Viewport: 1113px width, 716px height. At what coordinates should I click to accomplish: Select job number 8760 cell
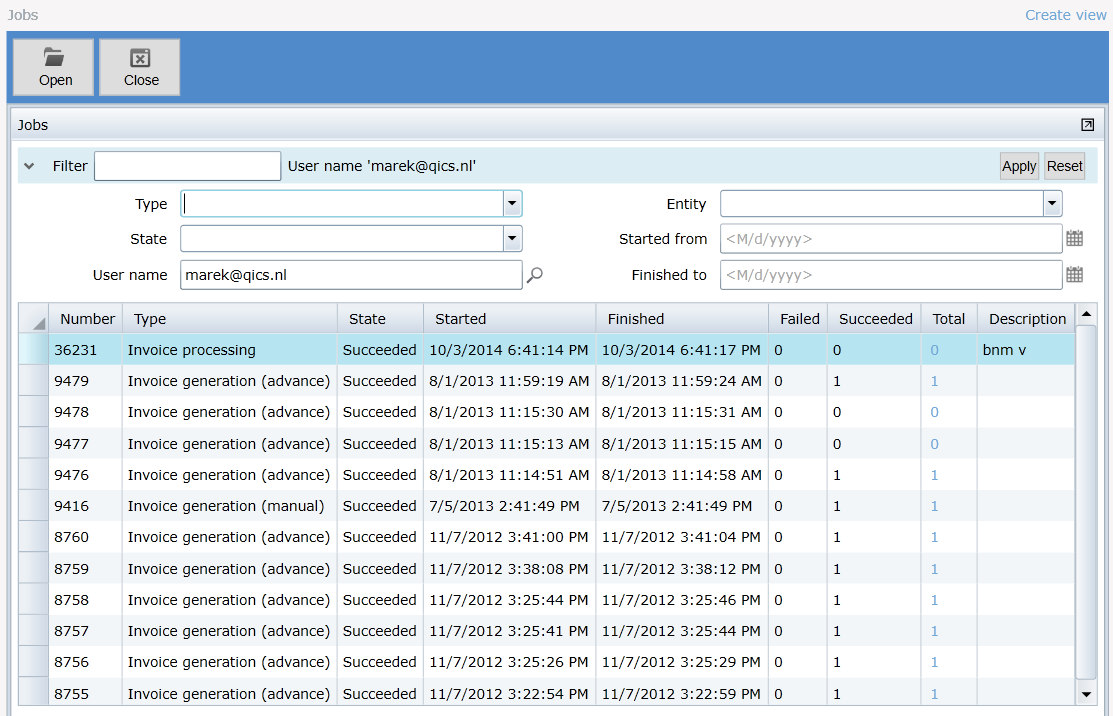point(86,537)
